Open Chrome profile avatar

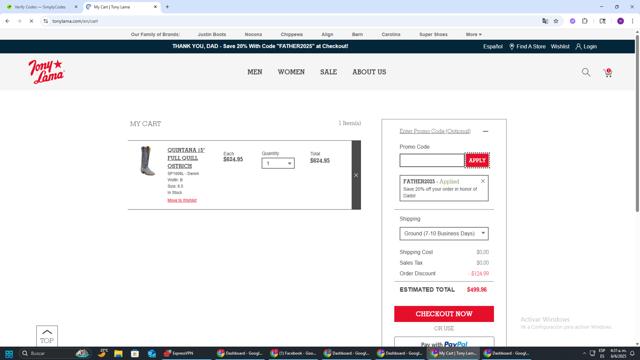tap(620, 21)
